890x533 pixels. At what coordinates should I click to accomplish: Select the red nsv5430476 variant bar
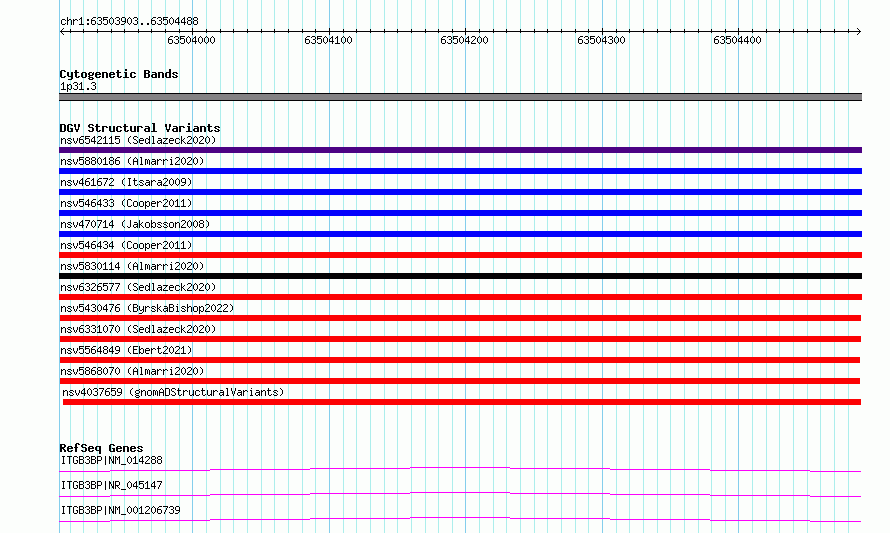coord(460,318)
